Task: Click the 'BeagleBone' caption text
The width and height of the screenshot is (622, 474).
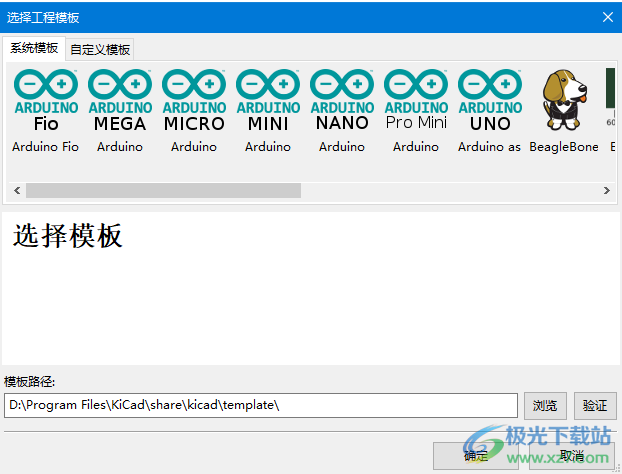Action: pyautogui.click(x=564, y=147)
